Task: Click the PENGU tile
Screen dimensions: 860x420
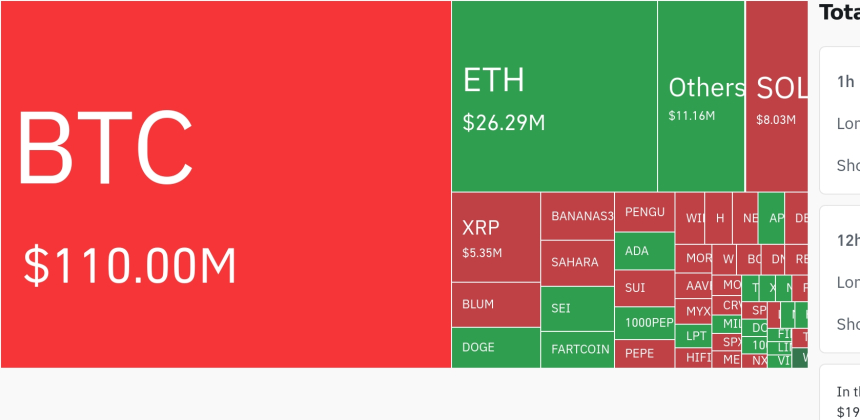Action: coord(644,212)
